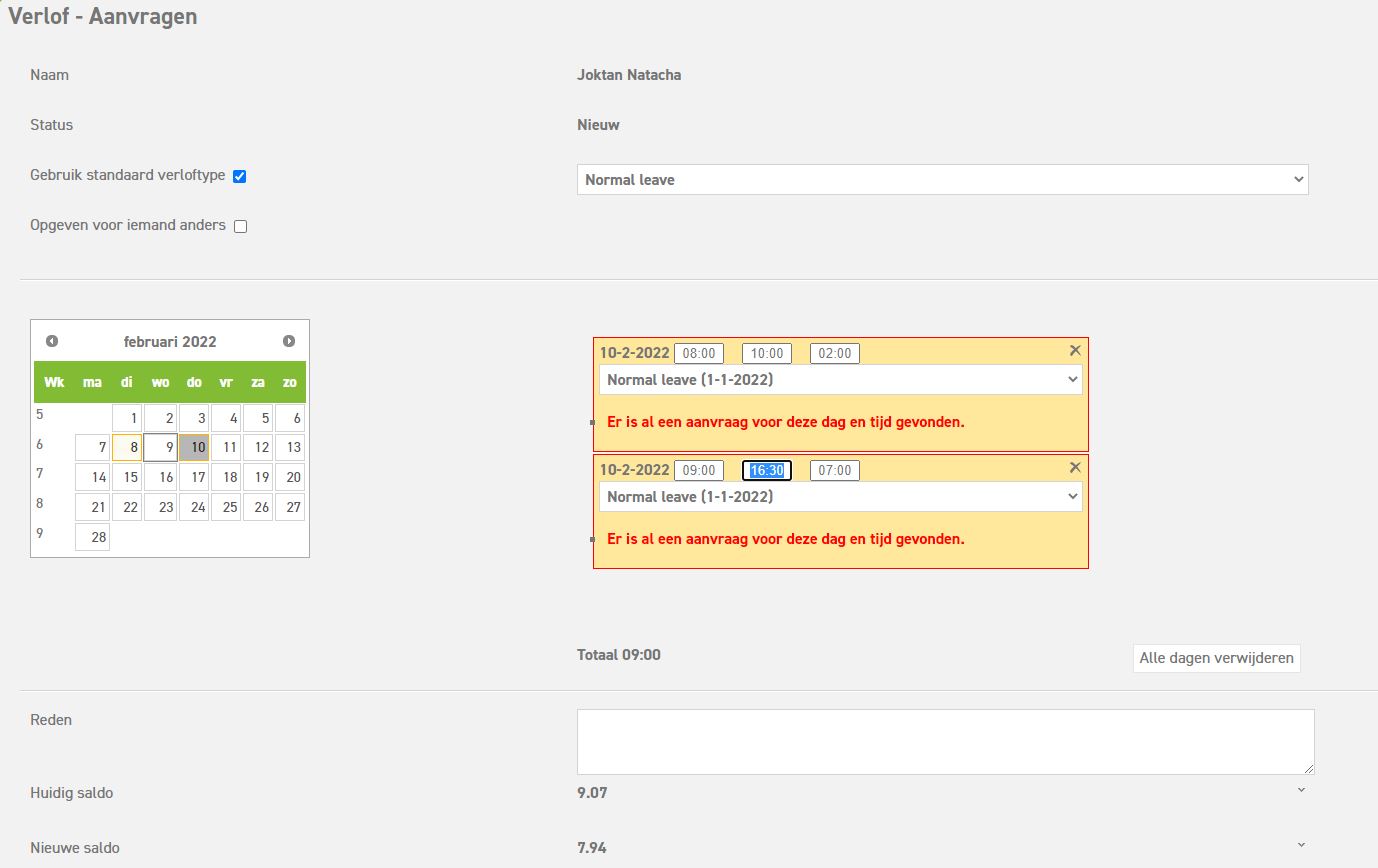The image size is (1378, 868).
Task: Click the Reden text area
Action: click(x=945, y=741)
